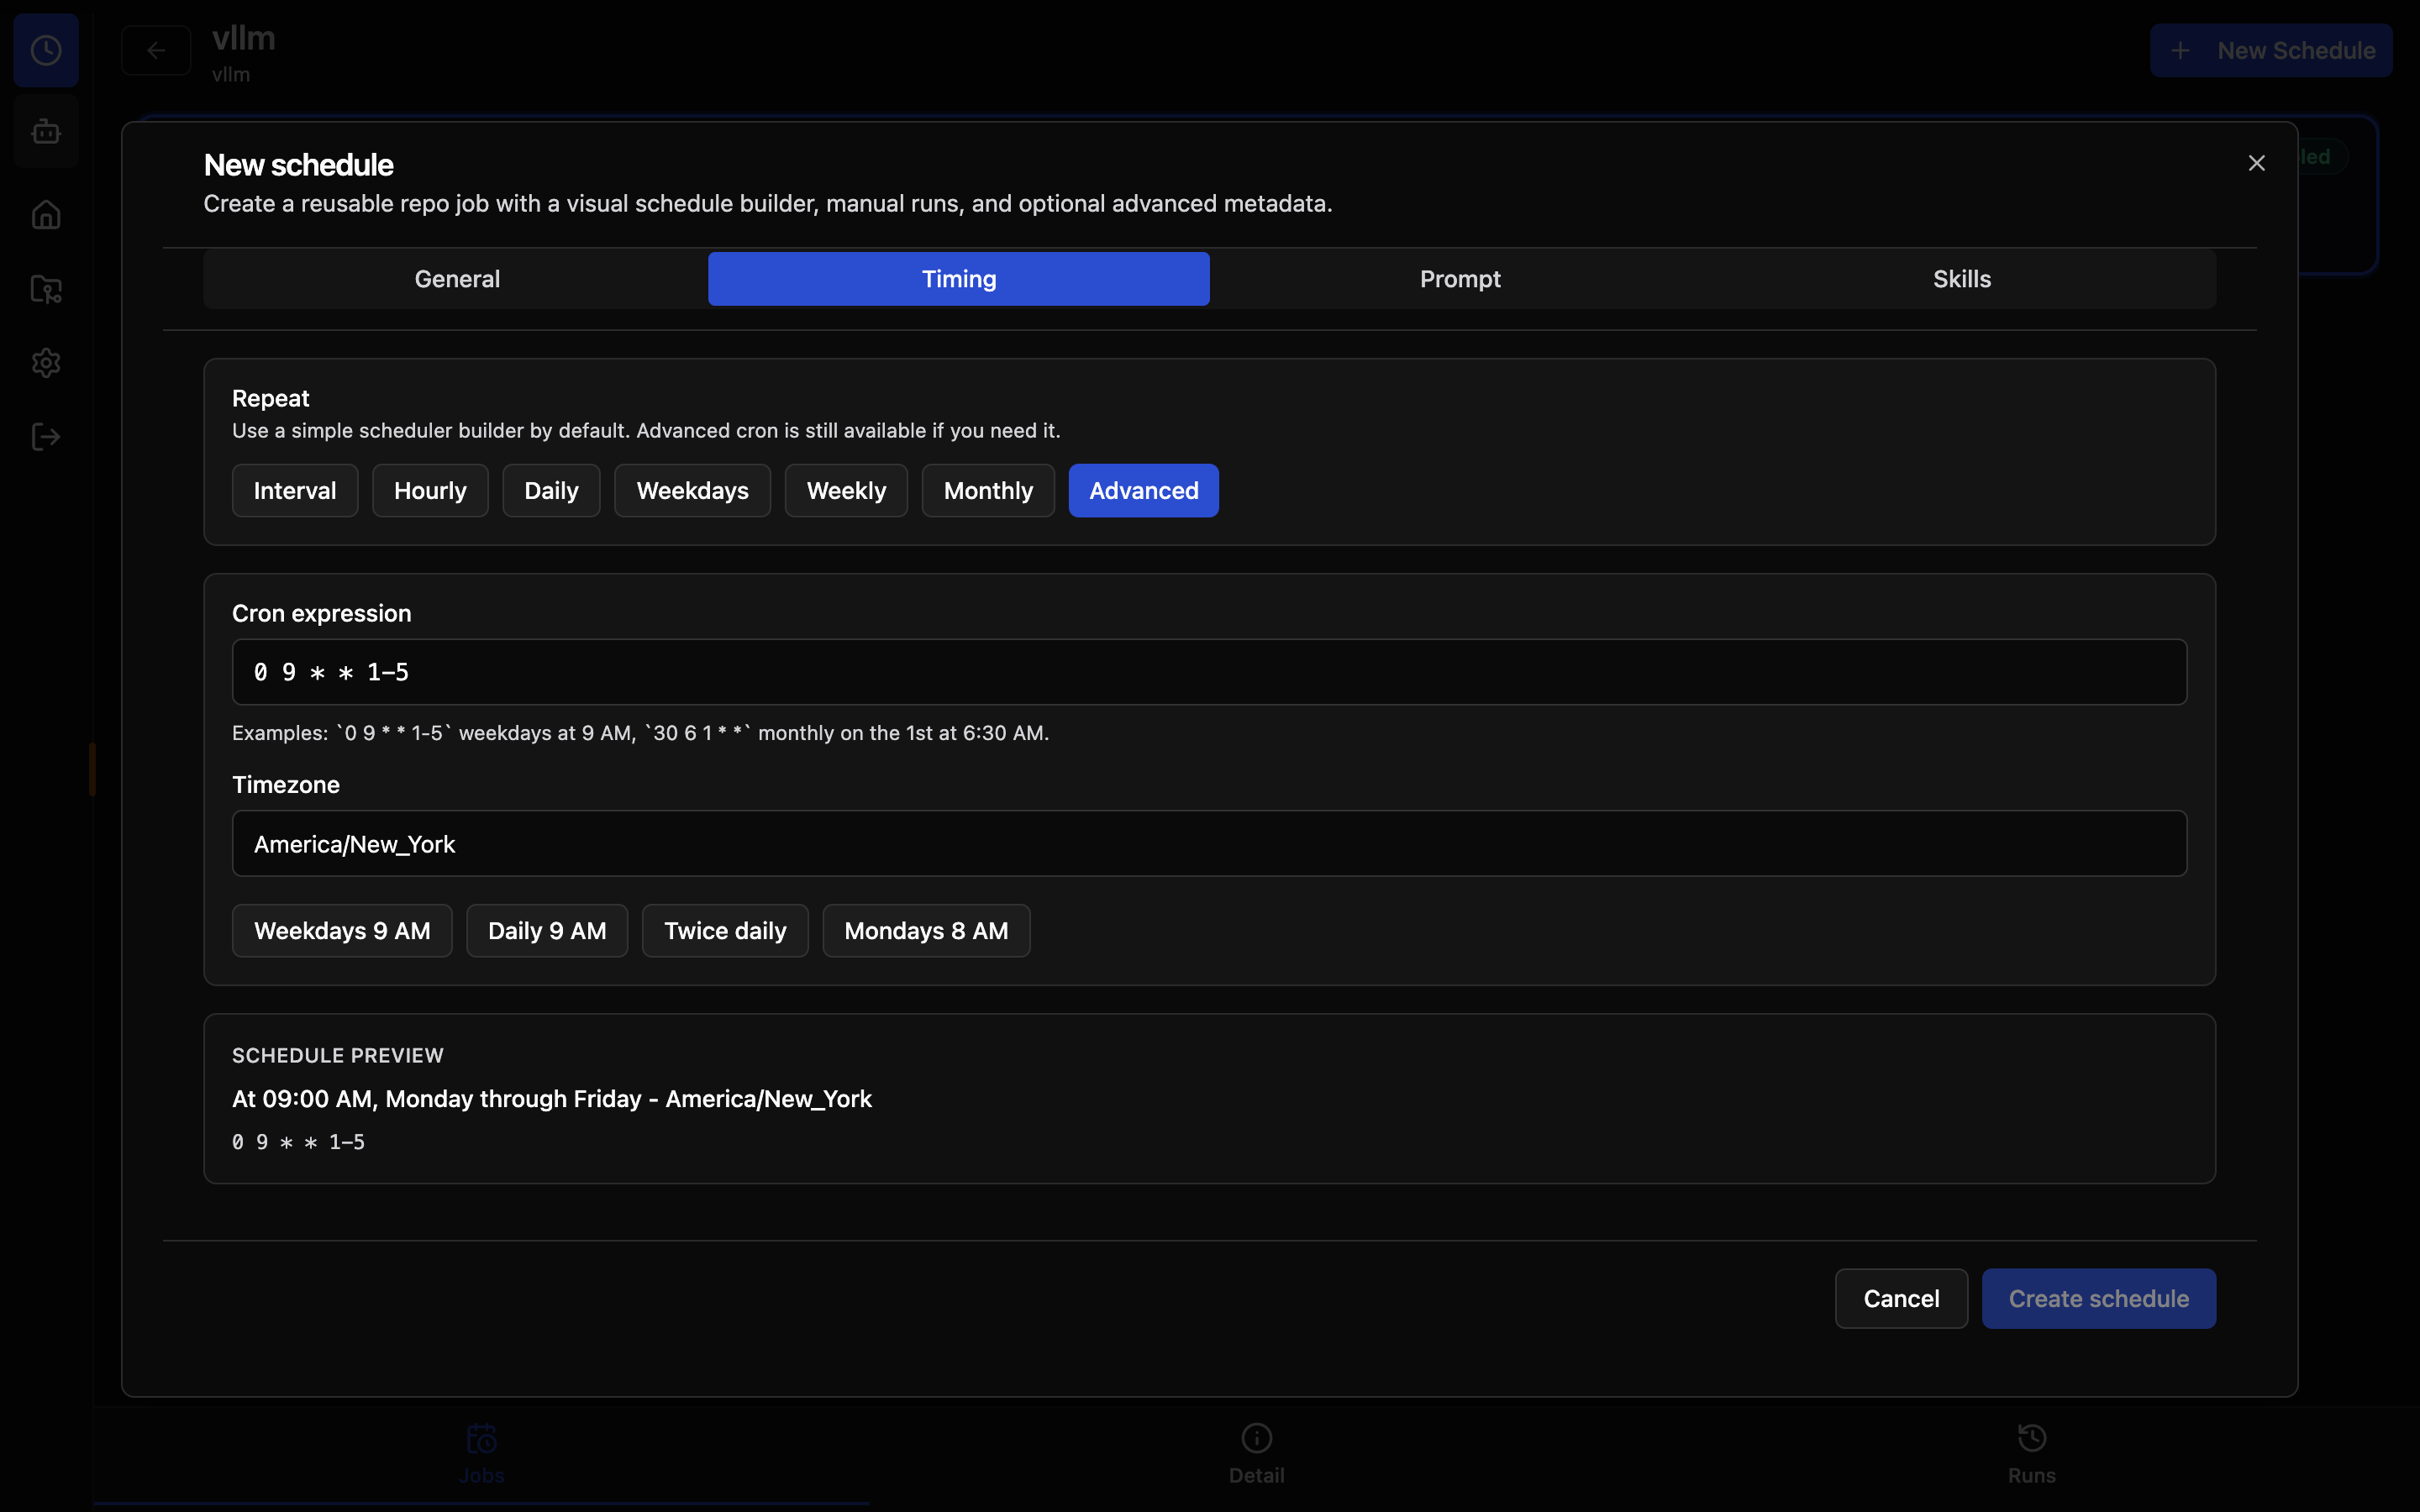Open the Detail info icon at bottom

pyautogui.click(x=1257, y=1439)
